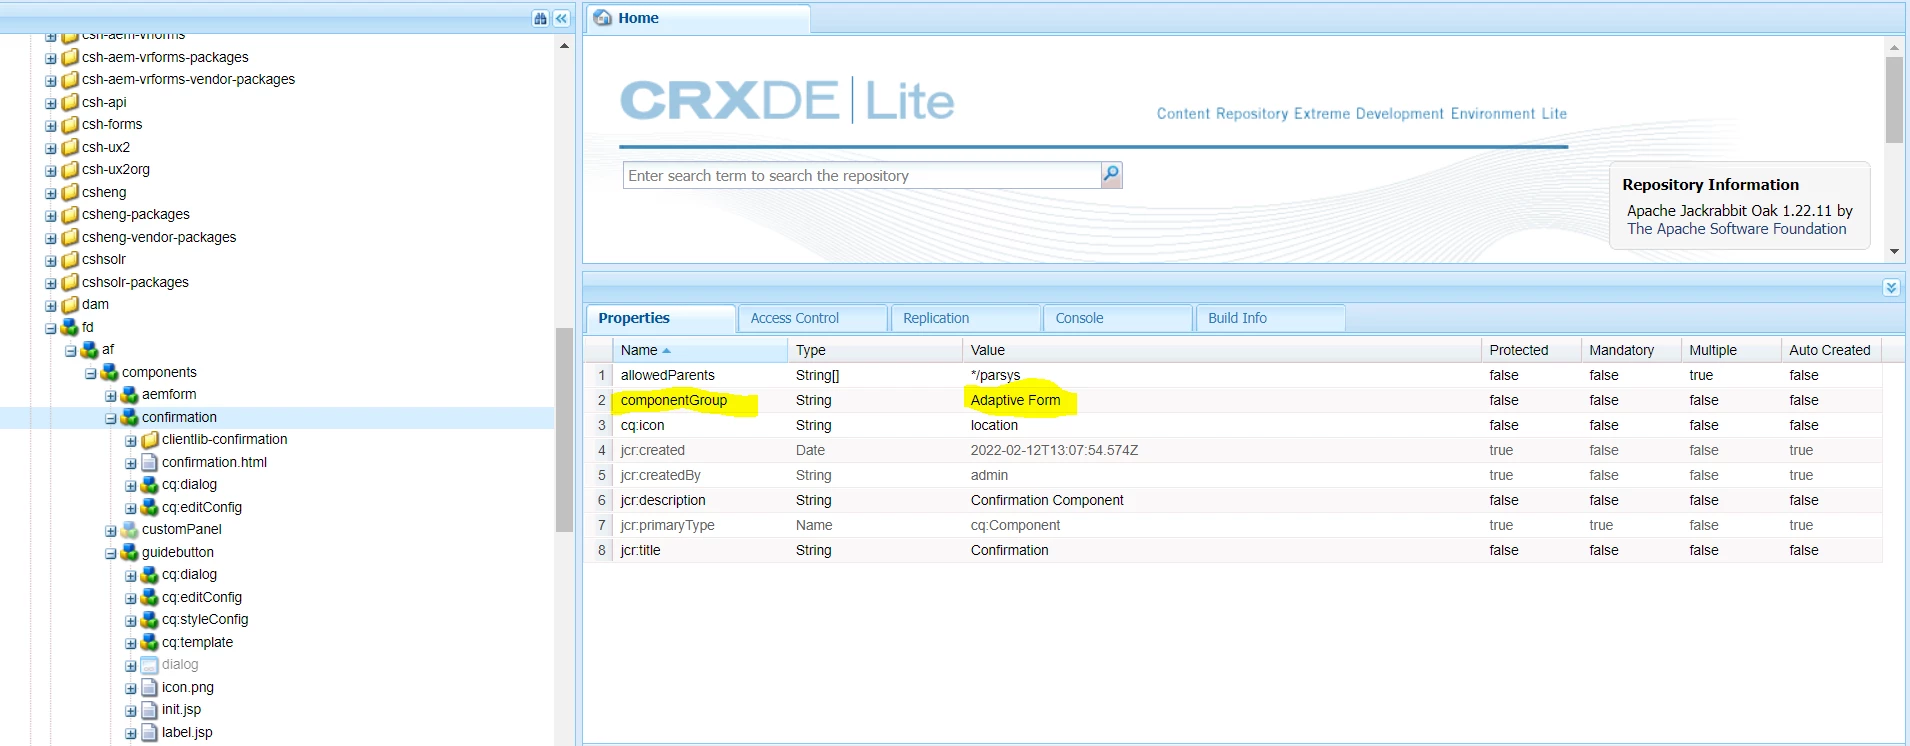Viewport: 1910px width, 746px height.
Task: Select the cq:editConfig item under confirmation
Action: (x=202, y=507)
